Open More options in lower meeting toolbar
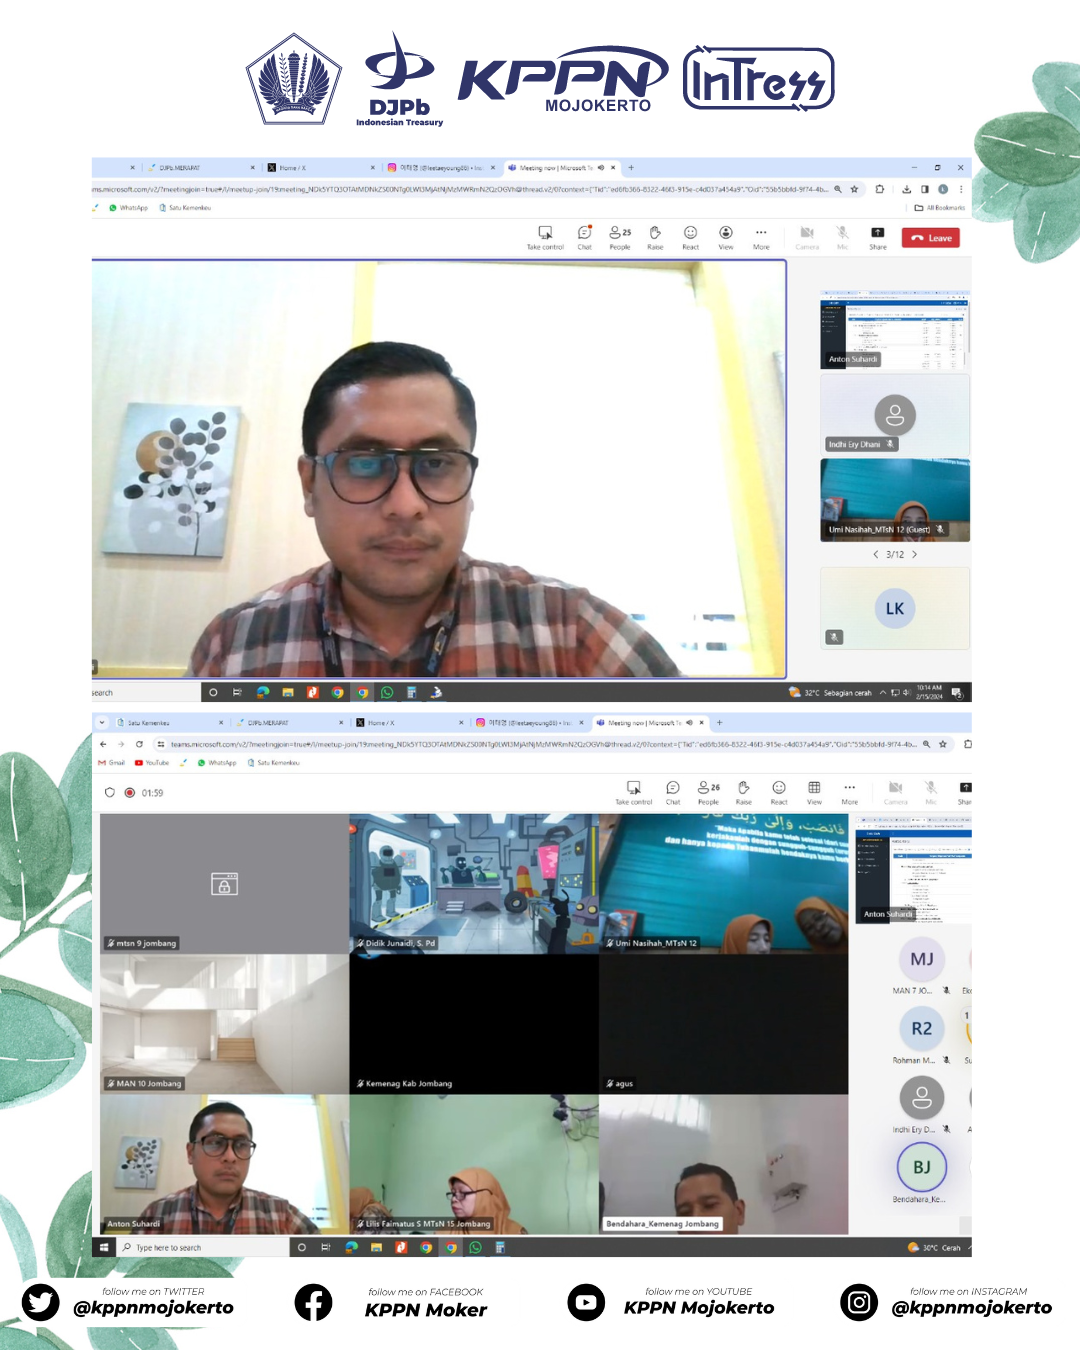Screen dimensions: 1080x1350 tap(849, 791)
